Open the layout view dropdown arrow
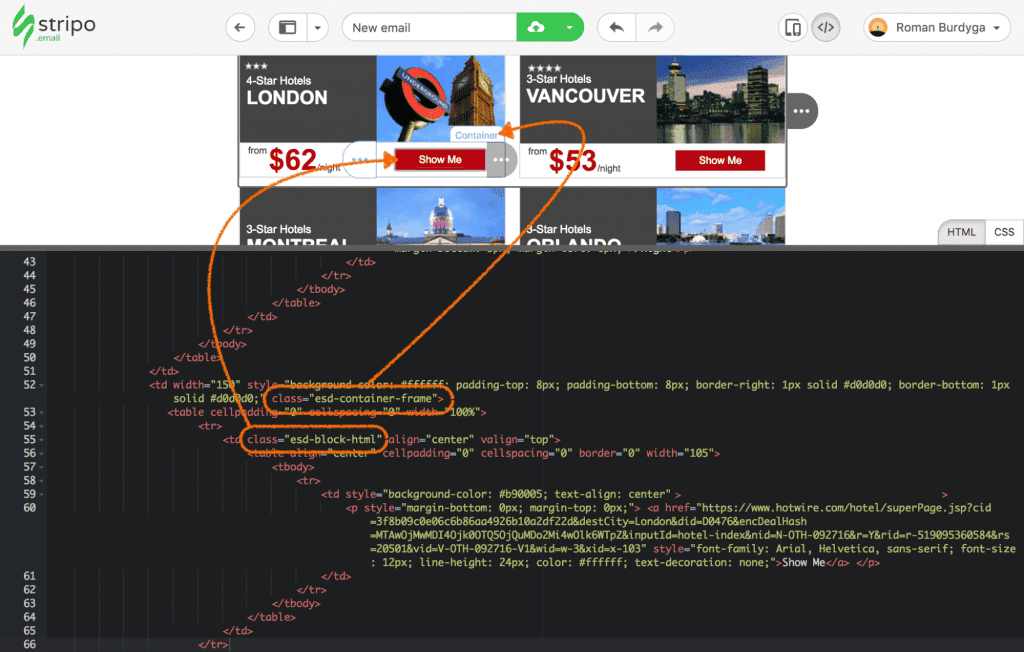 318,28
